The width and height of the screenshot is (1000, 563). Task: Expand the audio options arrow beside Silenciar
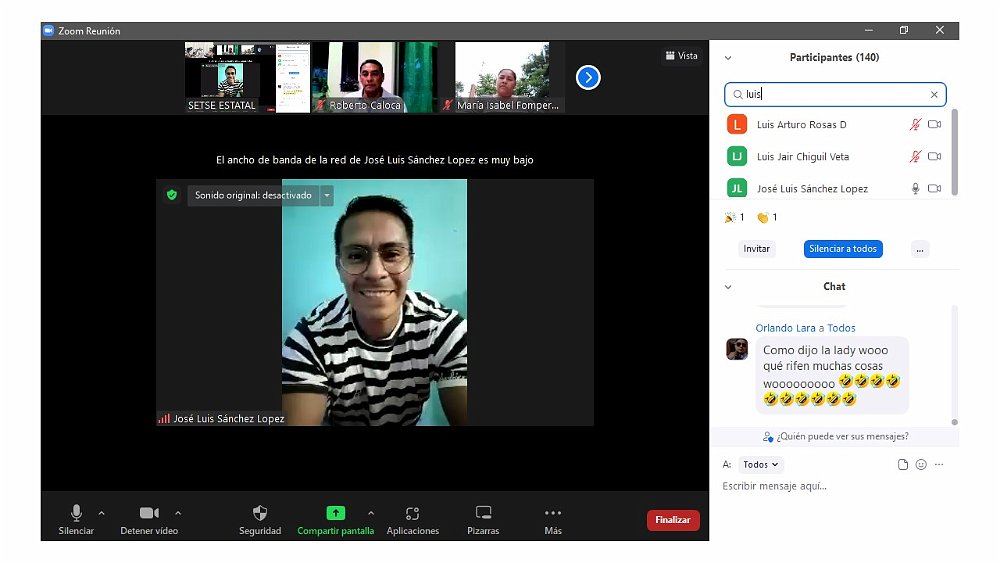pos(101,513)
